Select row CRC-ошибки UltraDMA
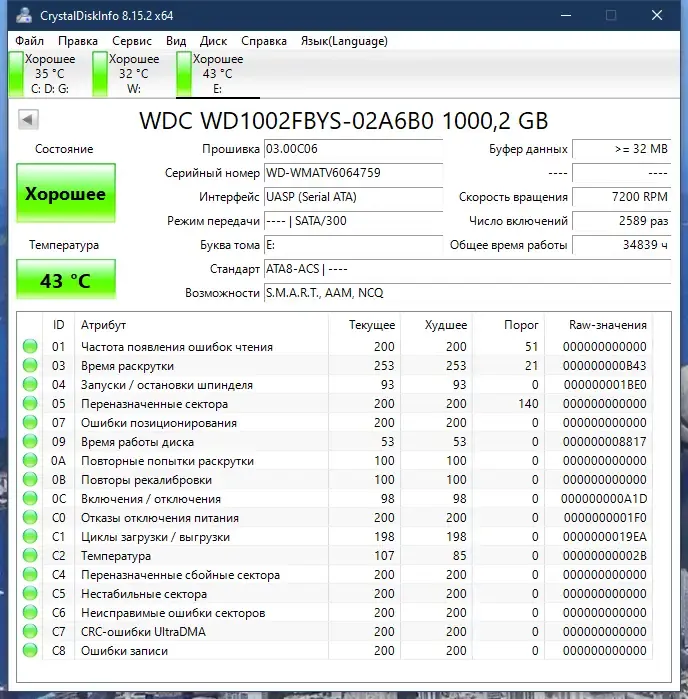688x699 pixels. 337,632
